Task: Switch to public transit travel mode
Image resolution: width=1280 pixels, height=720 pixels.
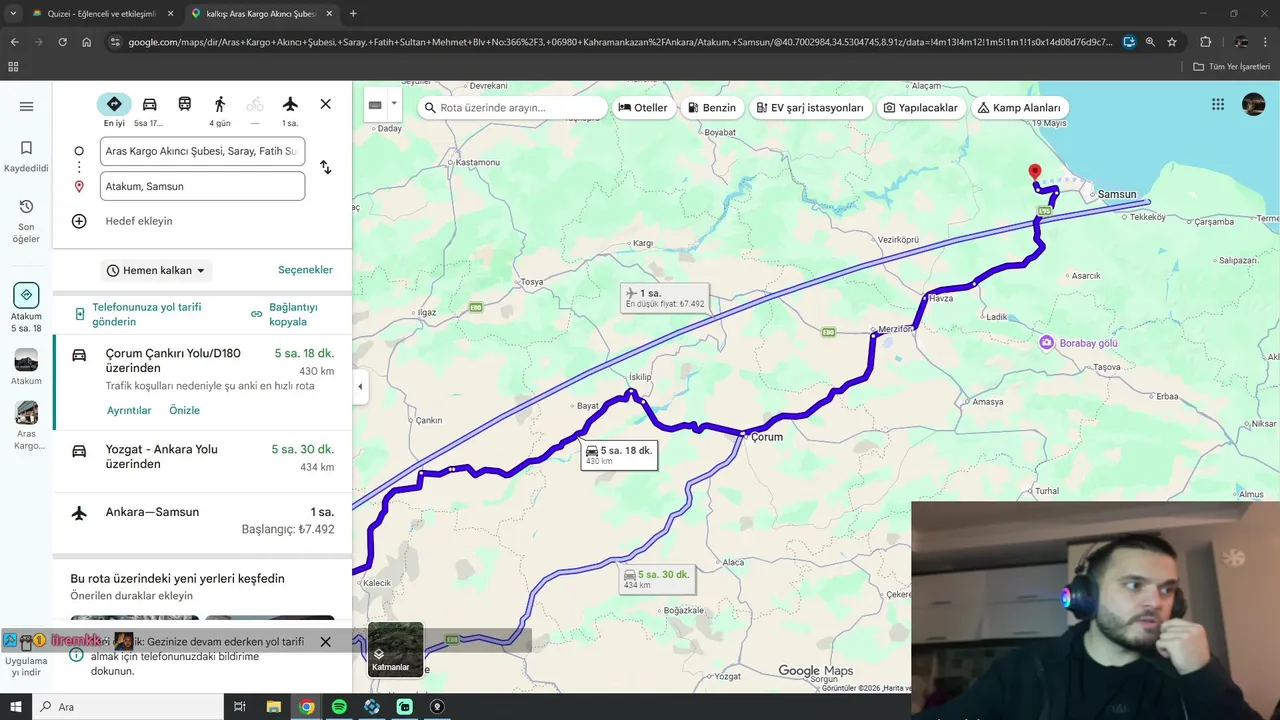Action: [185, 104]
